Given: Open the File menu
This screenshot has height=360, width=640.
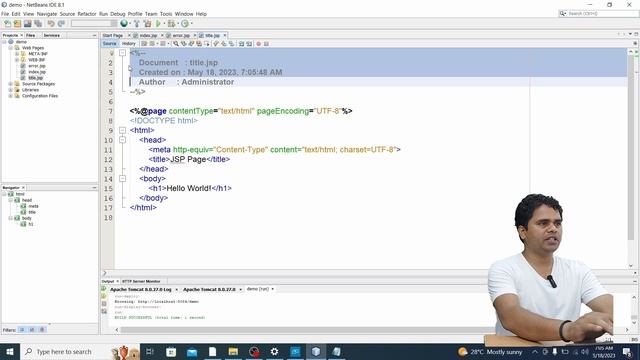Looking at the screenshot, I should tap(5, 14).
